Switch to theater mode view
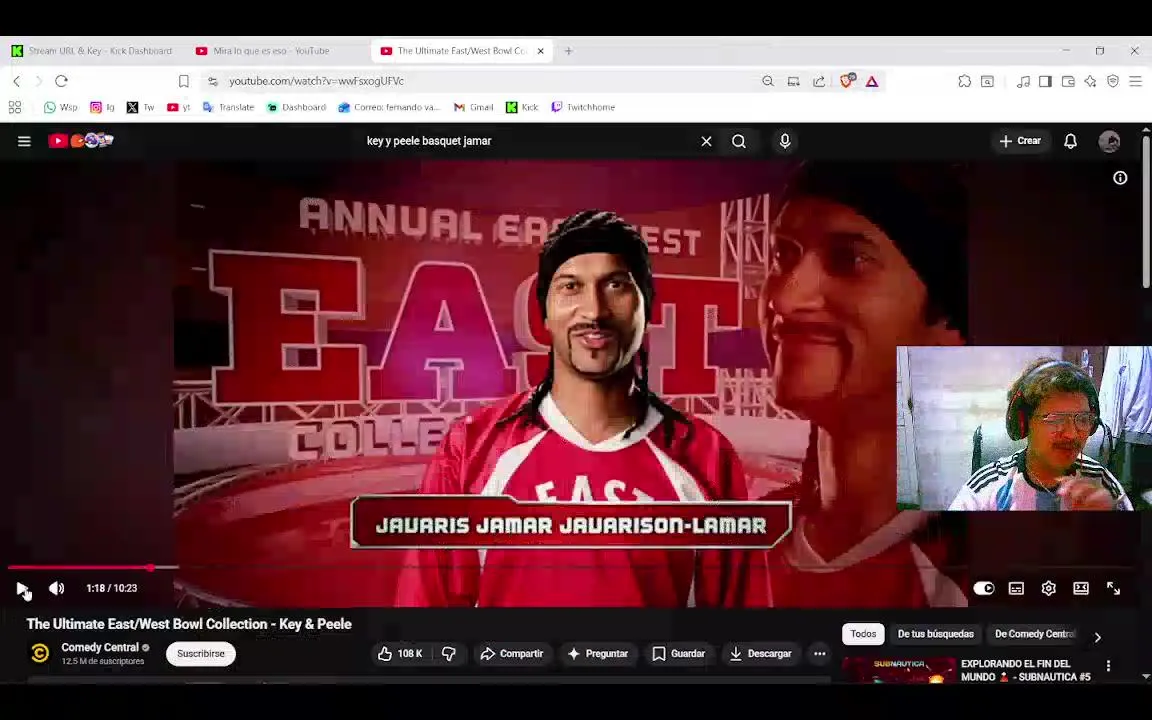 [x=1081, y=588]
